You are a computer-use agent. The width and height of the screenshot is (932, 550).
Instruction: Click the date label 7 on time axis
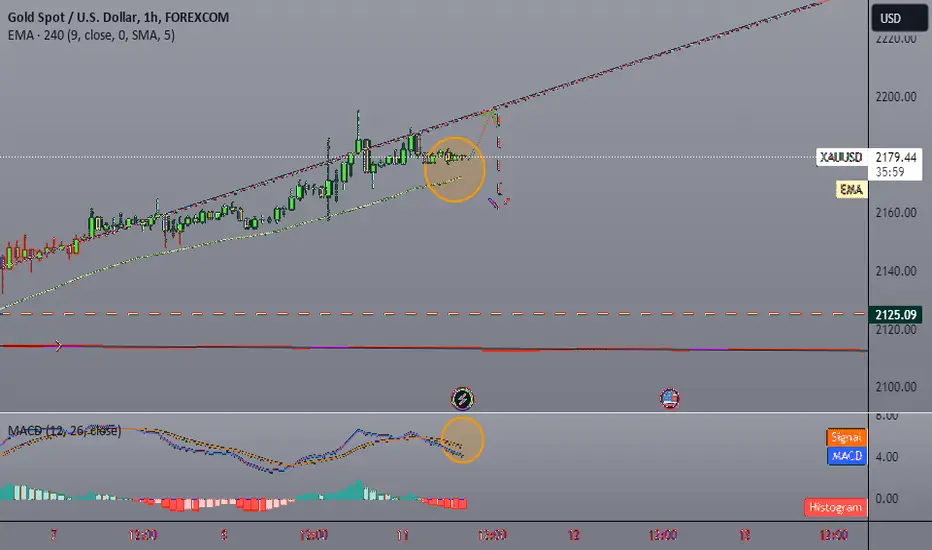tap(53, 535)
